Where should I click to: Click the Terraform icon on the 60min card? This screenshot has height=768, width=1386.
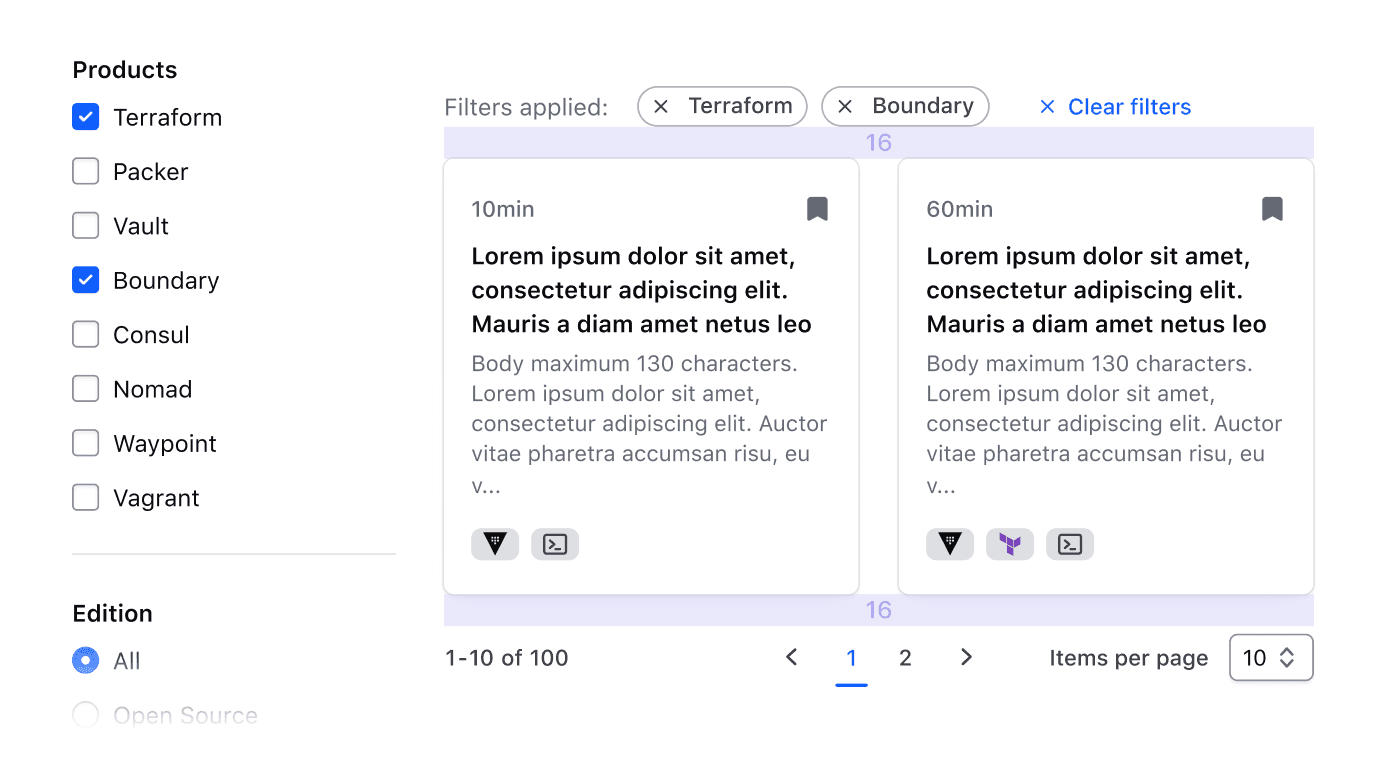click(1010, 544)
